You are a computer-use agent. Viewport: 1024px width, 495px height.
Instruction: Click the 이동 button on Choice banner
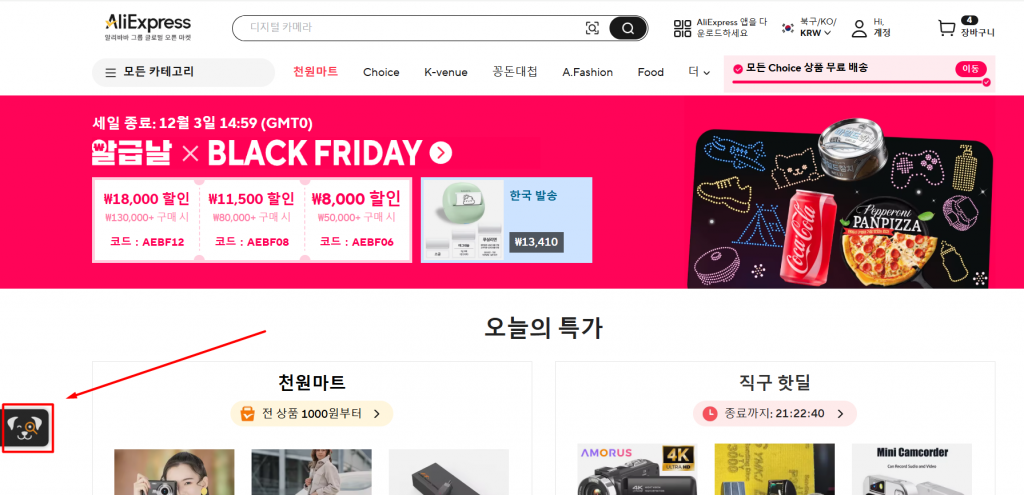coord(970,69)
